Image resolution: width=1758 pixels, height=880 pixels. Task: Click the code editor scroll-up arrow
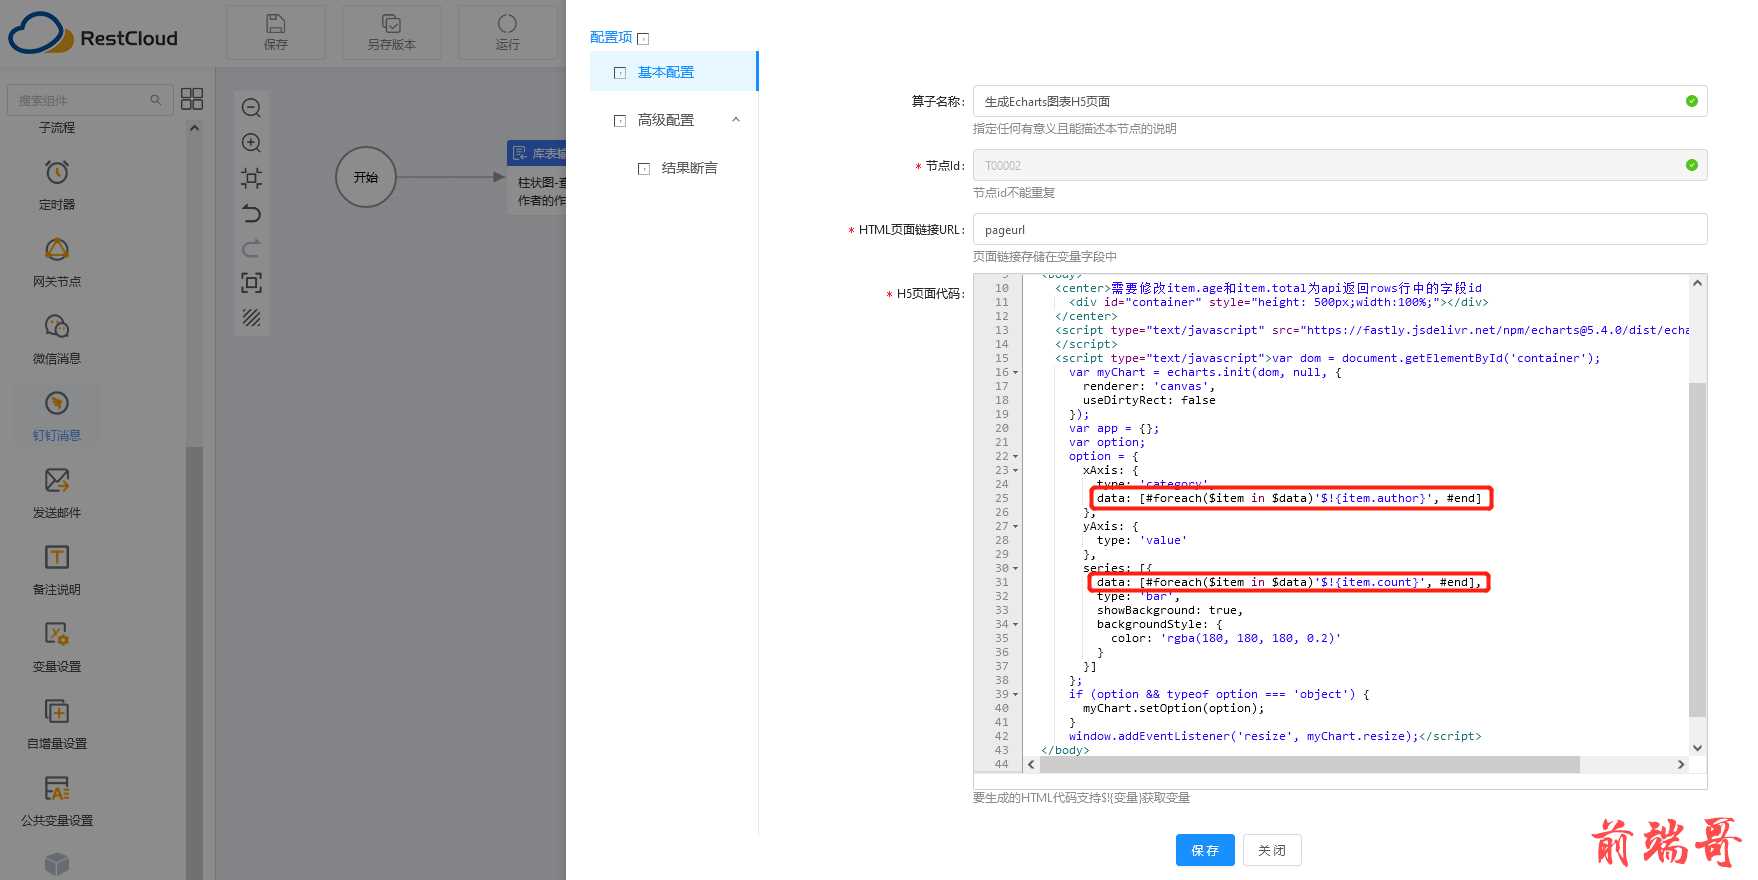click(1697, 284)
